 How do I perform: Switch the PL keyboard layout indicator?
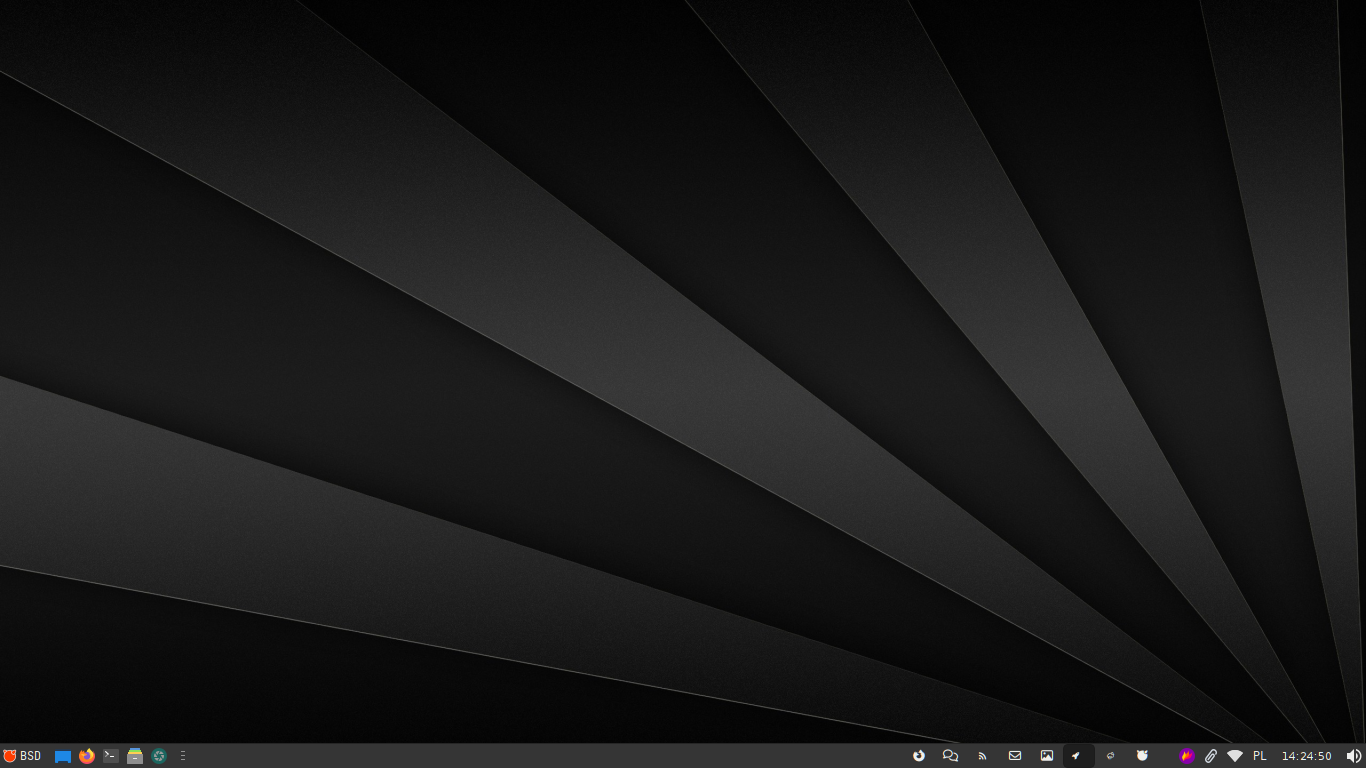(1260, 756)
